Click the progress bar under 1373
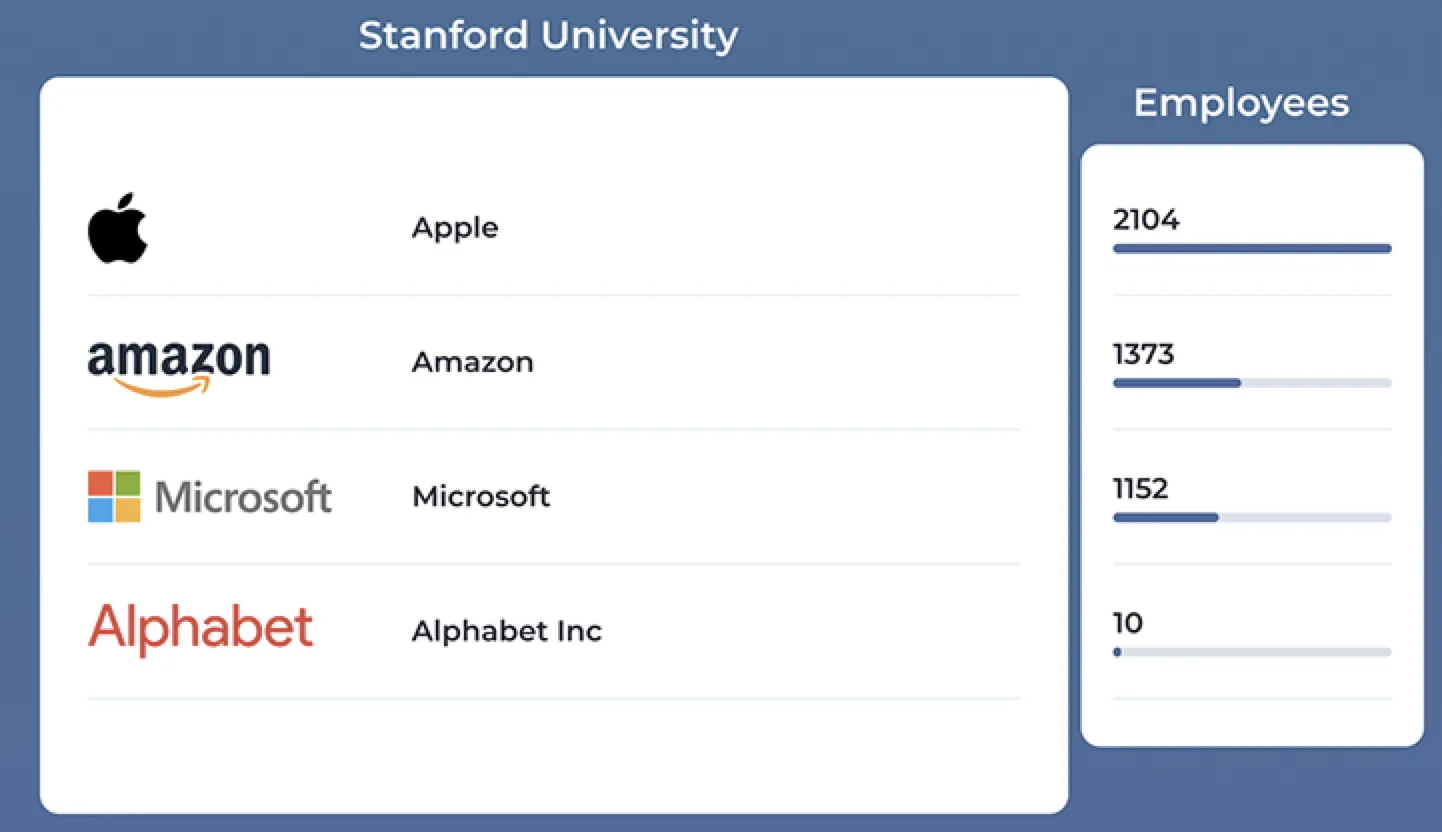1442x832 pixels. click(x=1251, y=383)
